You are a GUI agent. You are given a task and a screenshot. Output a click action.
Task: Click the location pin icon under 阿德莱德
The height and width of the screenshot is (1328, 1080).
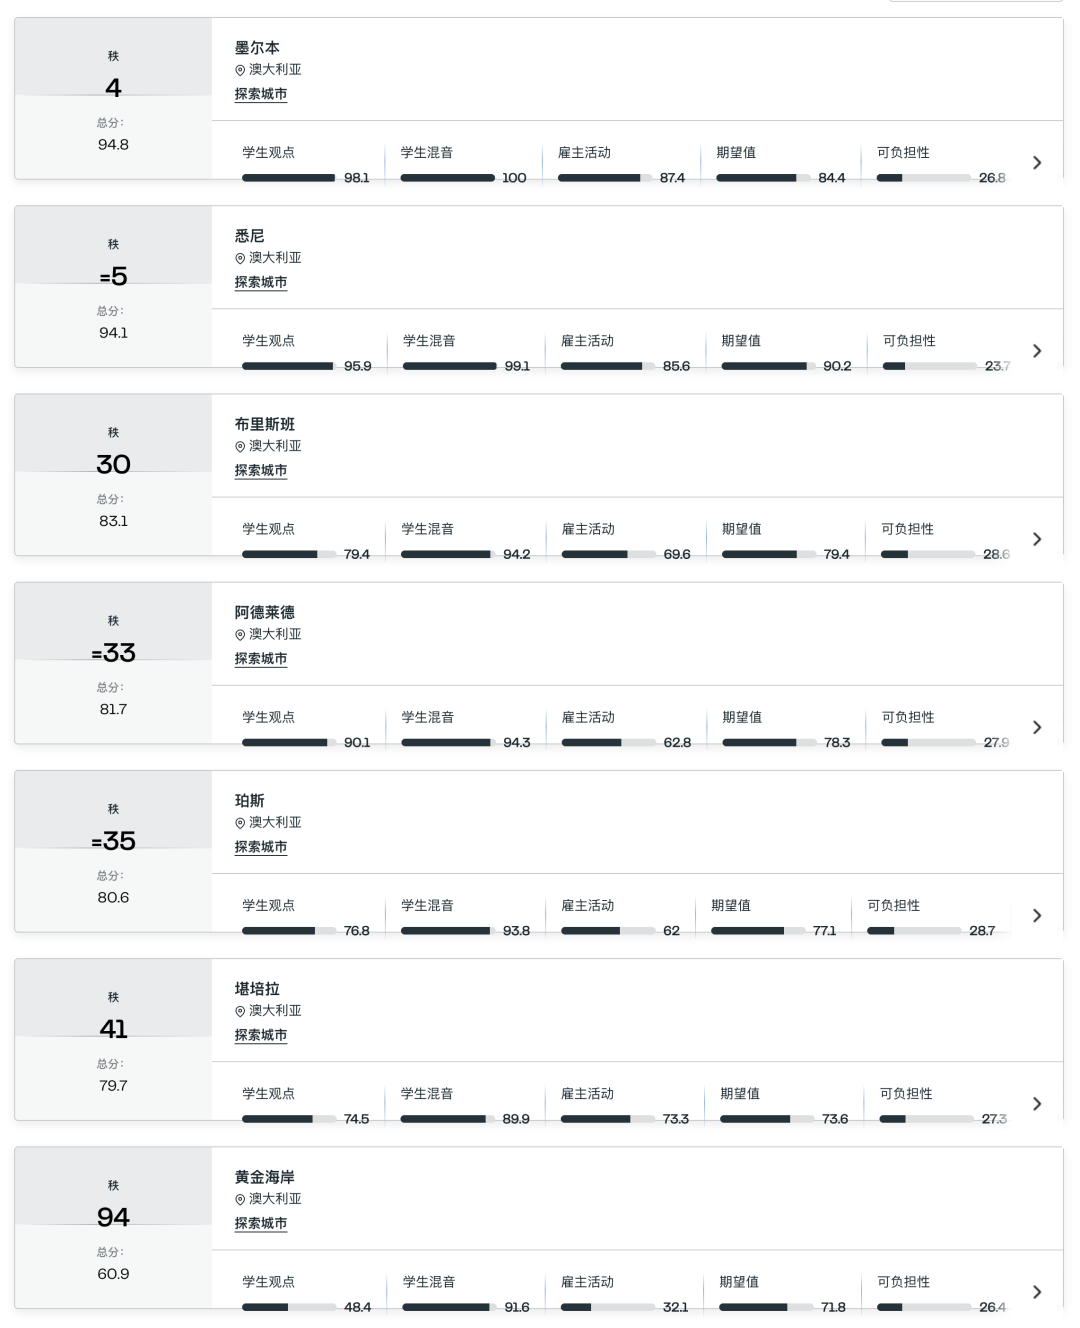point(240,635)
